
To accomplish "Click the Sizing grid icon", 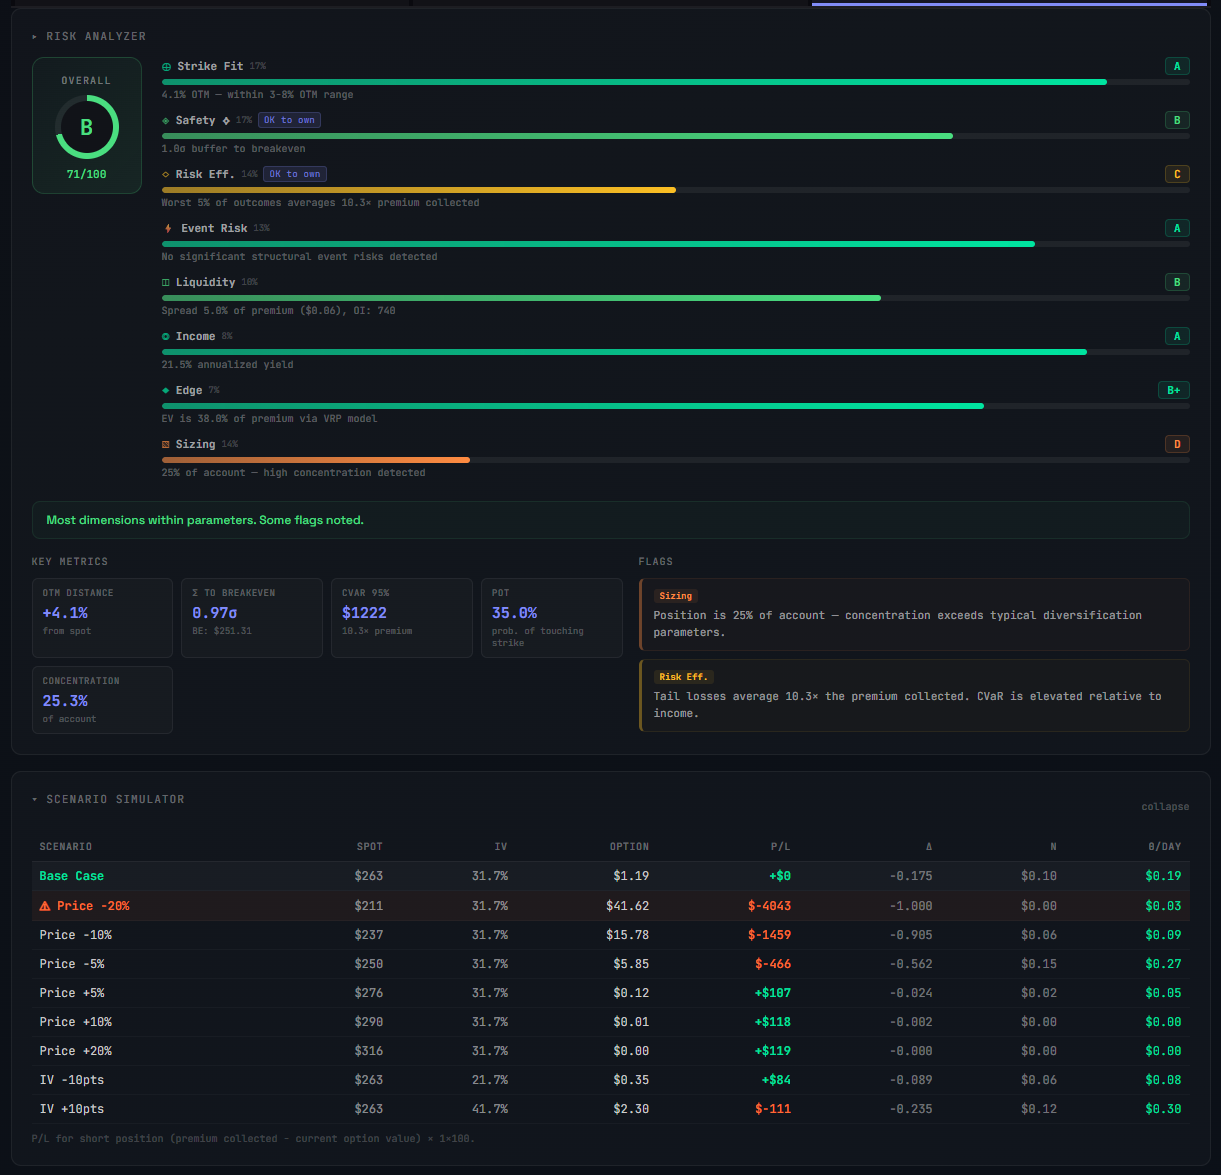I will coord(166,444).
